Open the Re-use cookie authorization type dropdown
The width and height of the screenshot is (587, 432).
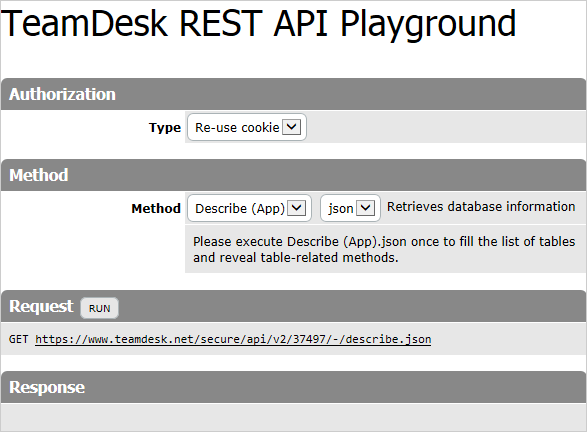click(247, 127)
